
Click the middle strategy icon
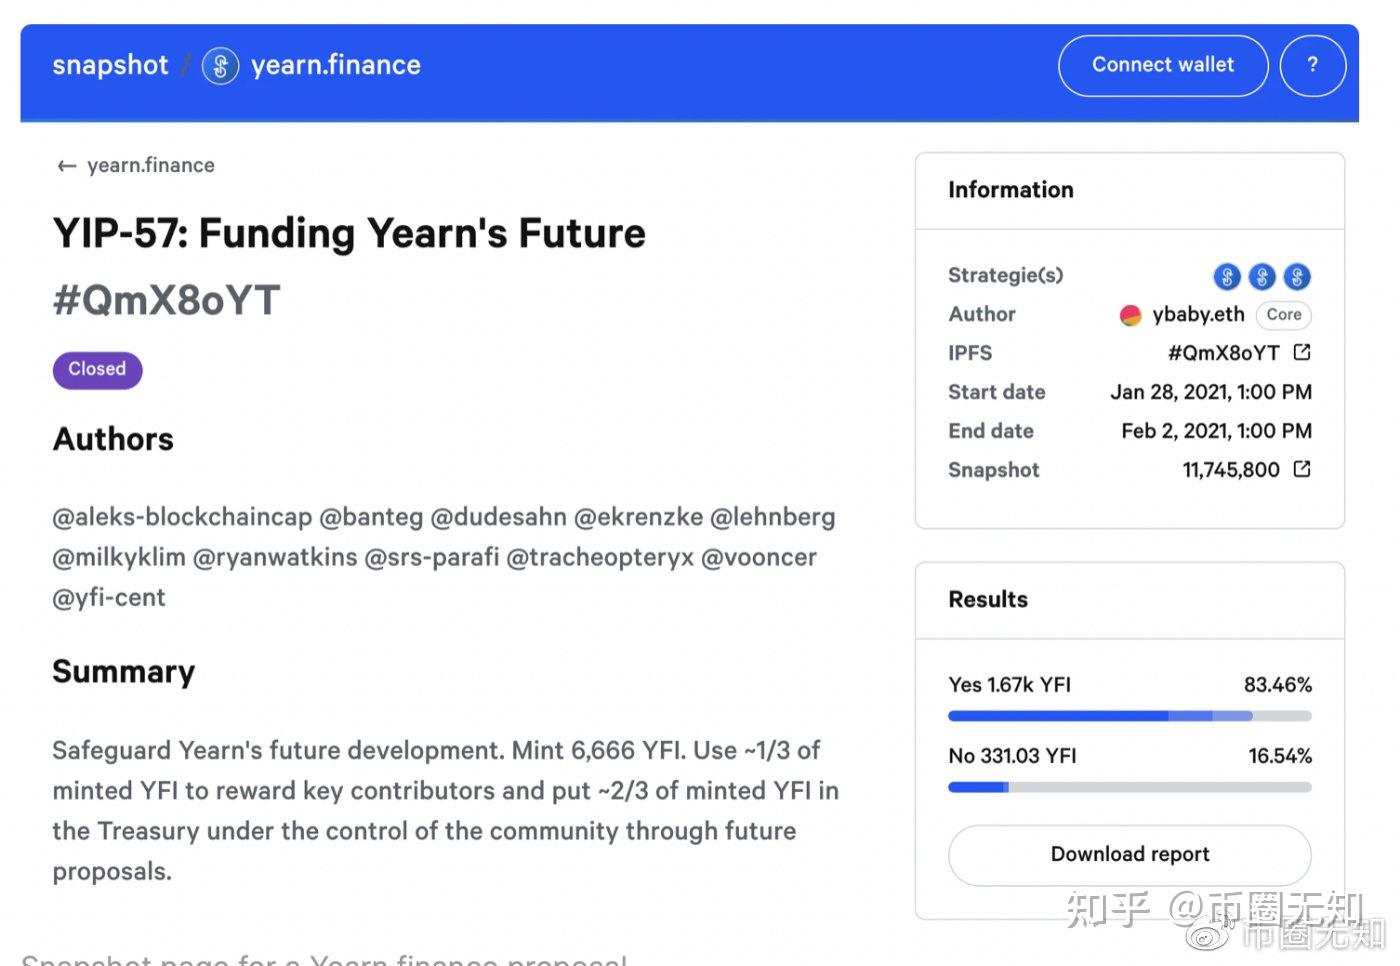click(x=1262, y=276)
